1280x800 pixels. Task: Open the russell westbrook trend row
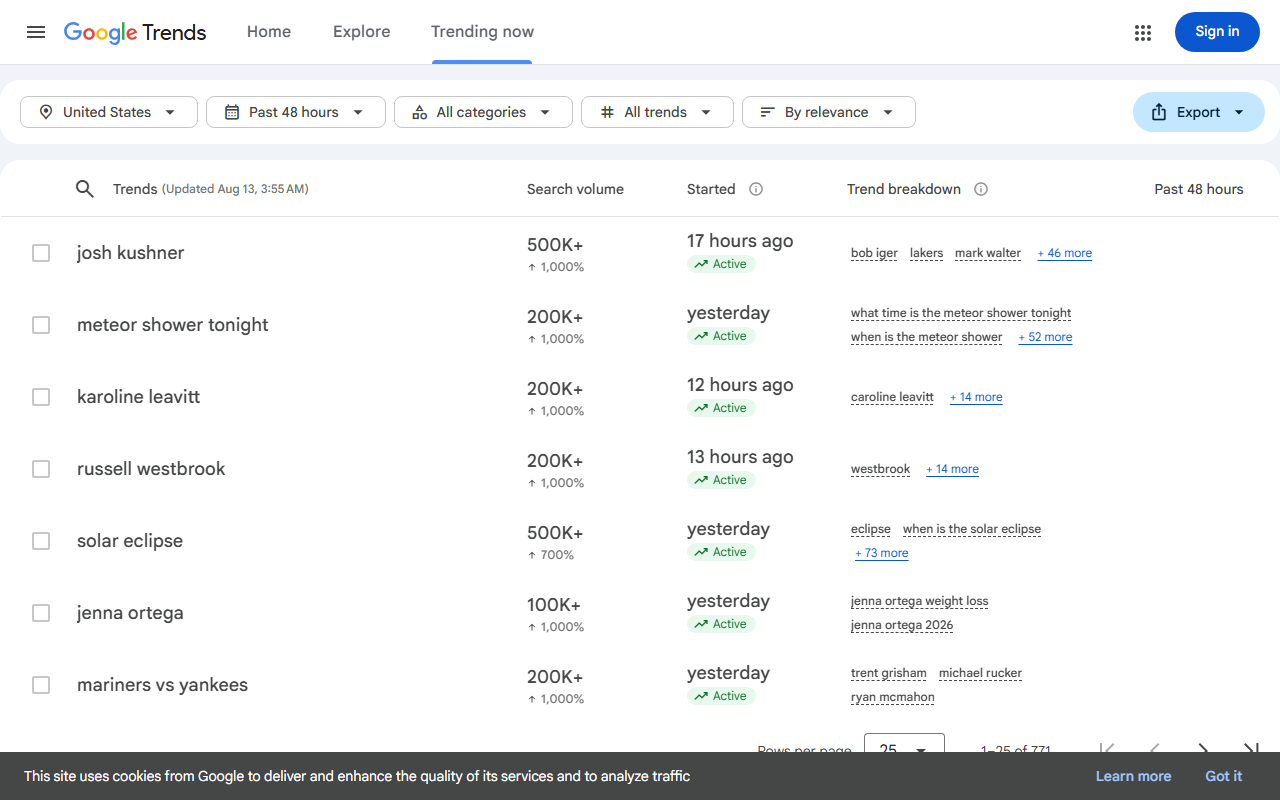[151, 469]
